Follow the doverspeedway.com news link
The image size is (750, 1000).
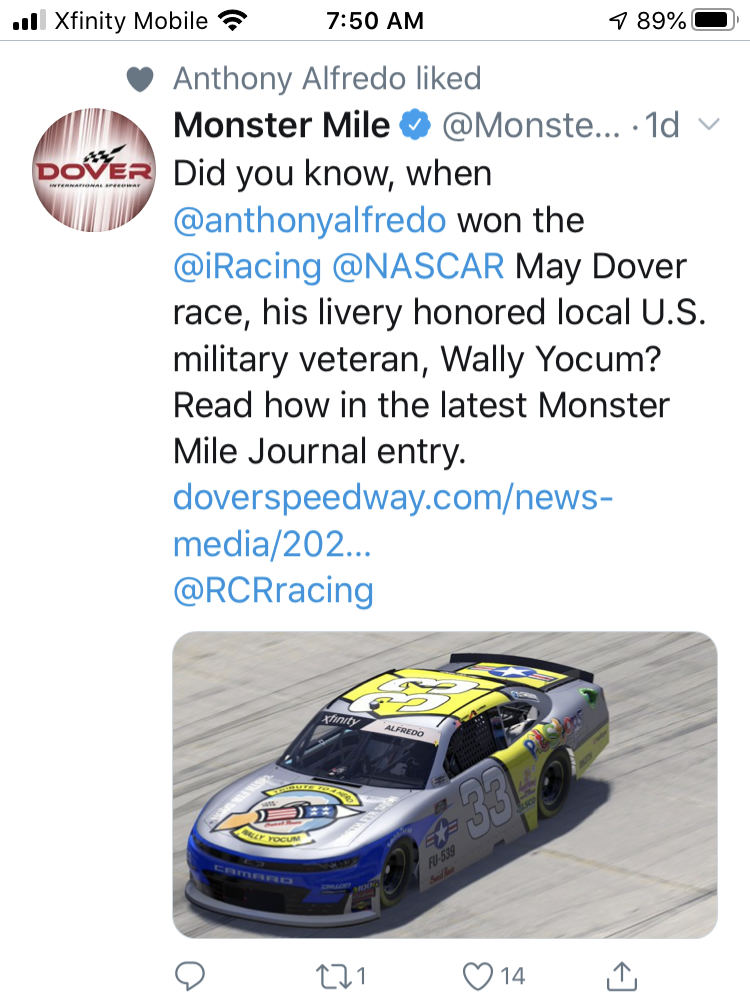[x=391, y=520]
